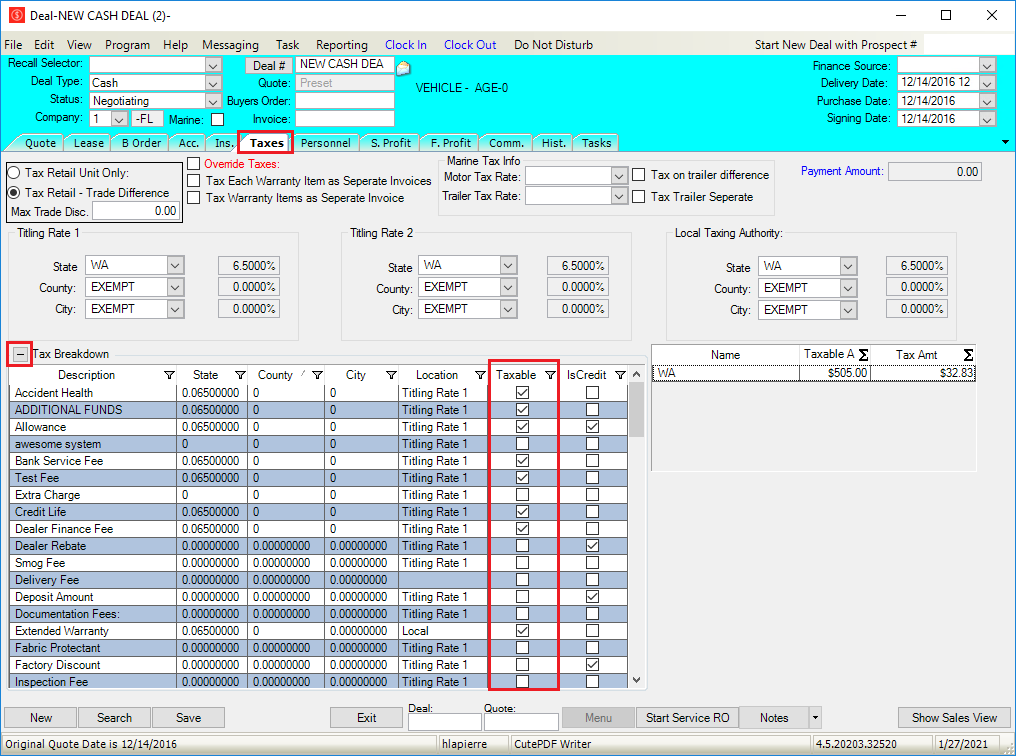
Task: Select Tax Retail - Trade Difference option
Action: point(14,192)
